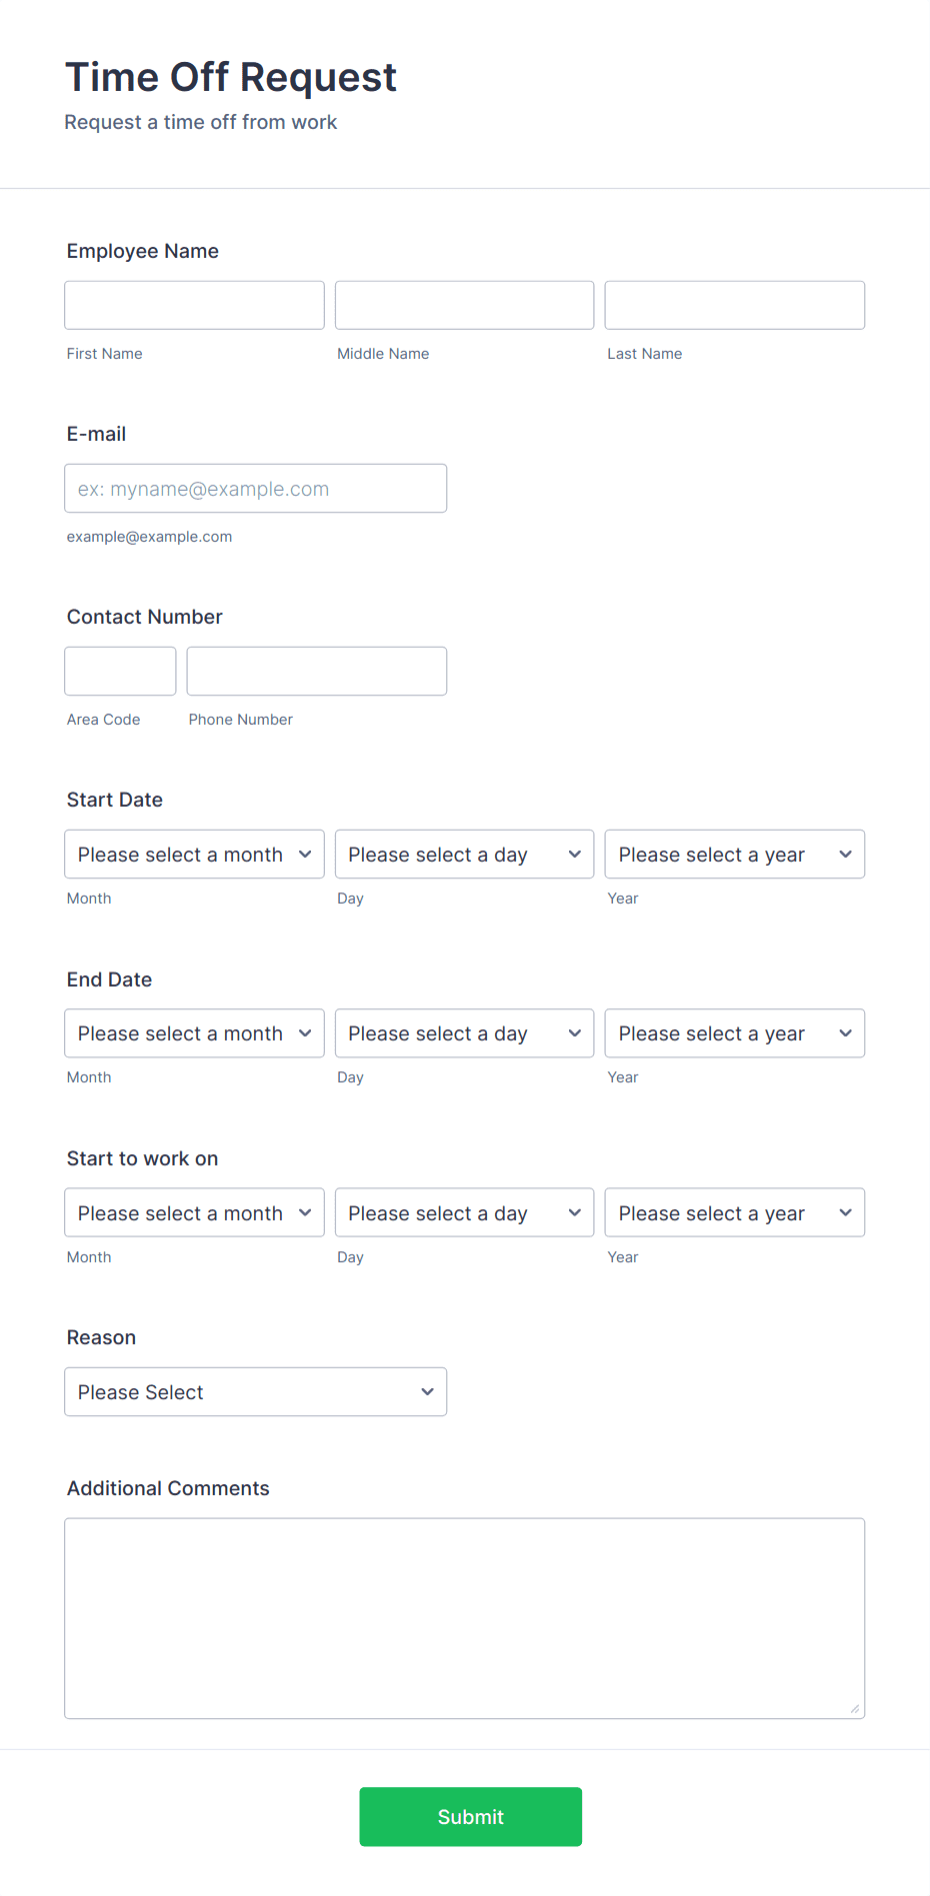The width and height of the screenshot is (930, 1896).
Task: Open the Reason dropdown
Action: (x=255, y=1391)
